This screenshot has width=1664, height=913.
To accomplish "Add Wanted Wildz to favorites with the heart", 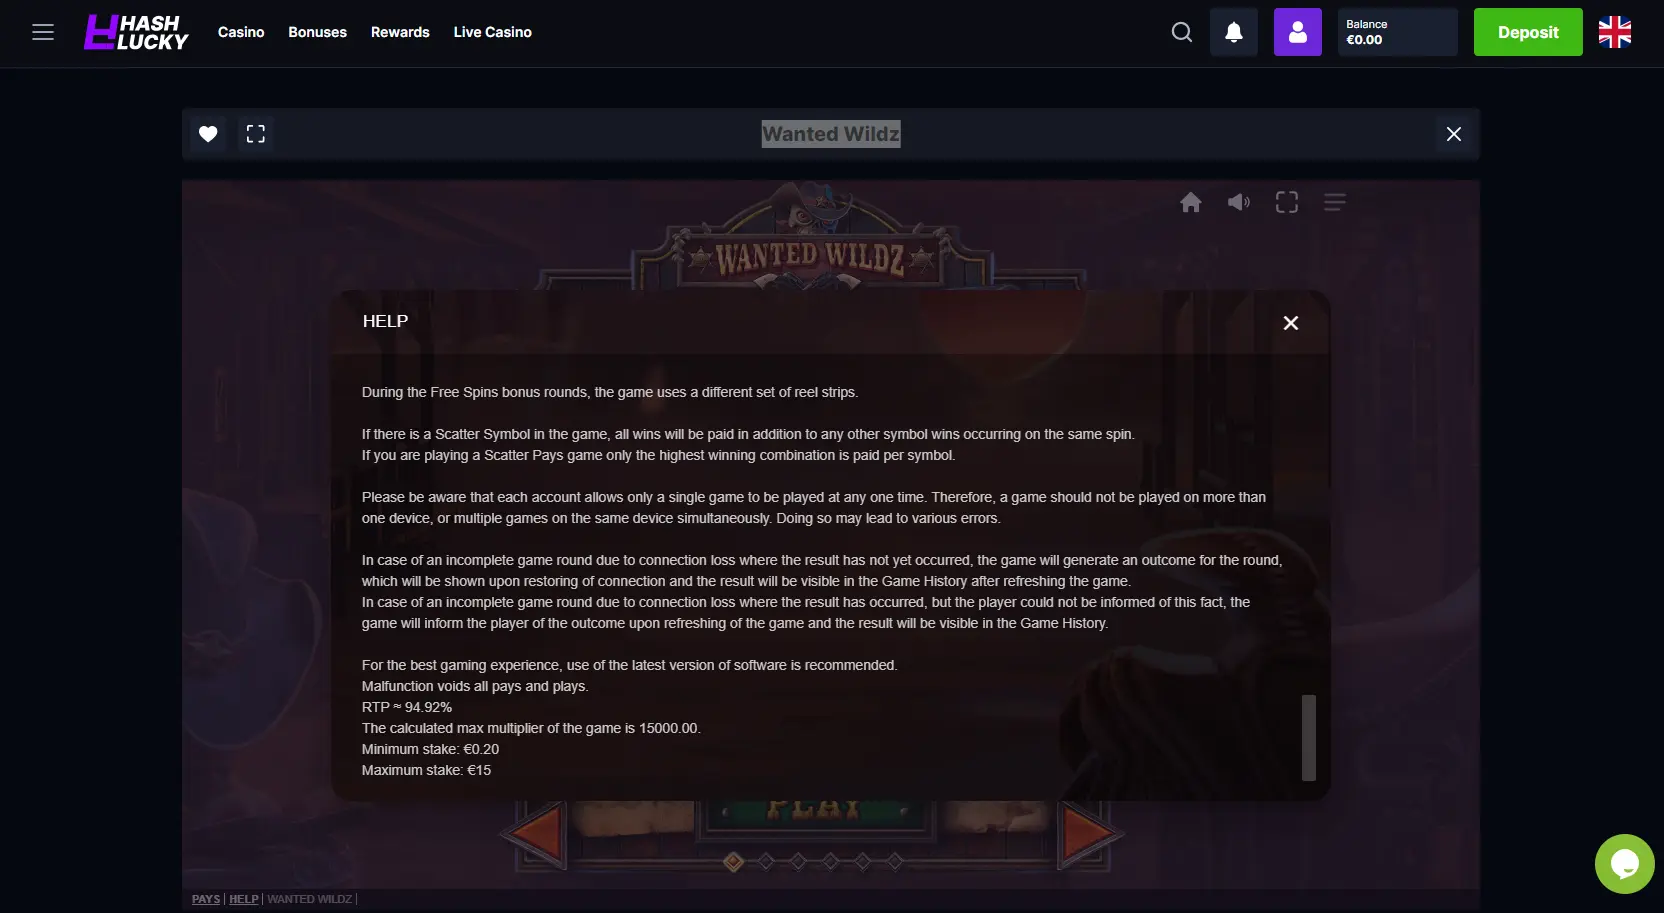I will coord(208,134).
